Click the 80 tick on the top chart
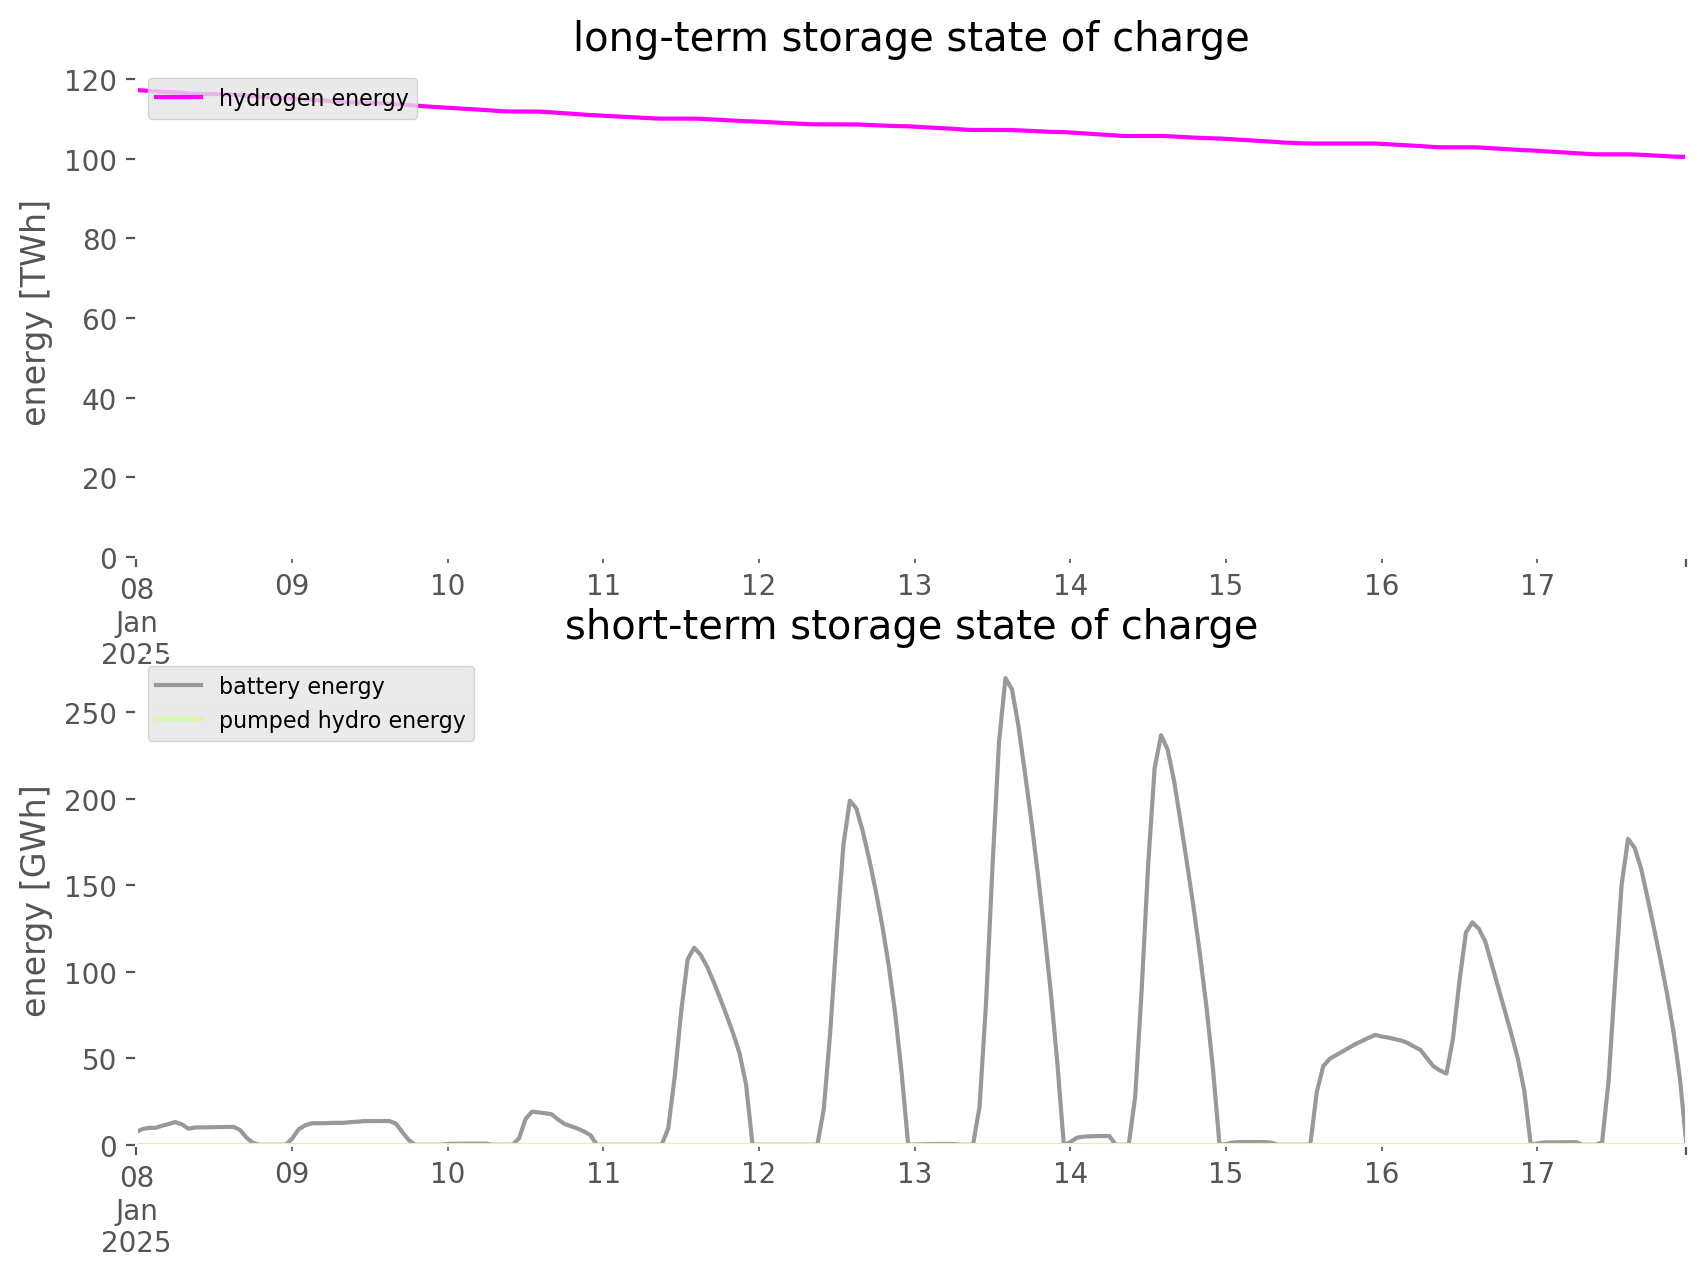The width and height of the screenshot is (1706, 1277). coord(101,239)
